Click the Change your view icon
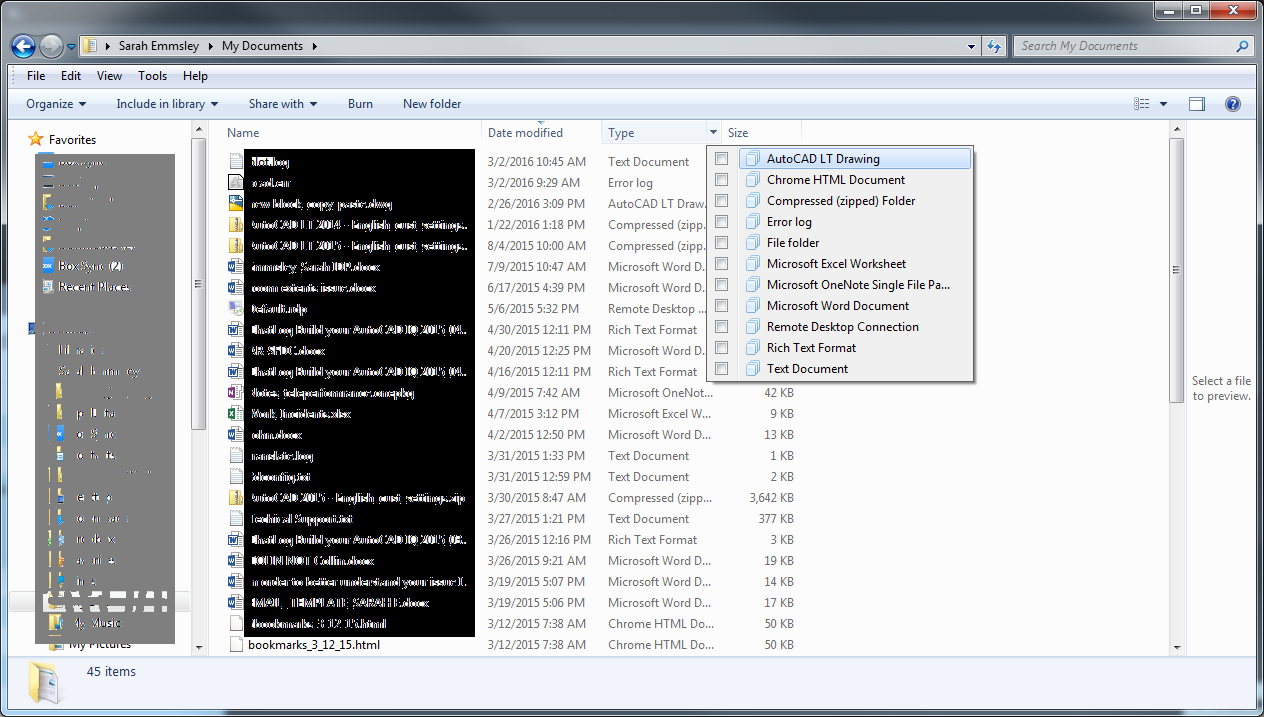1264x717 pixels. (1142, 104)
